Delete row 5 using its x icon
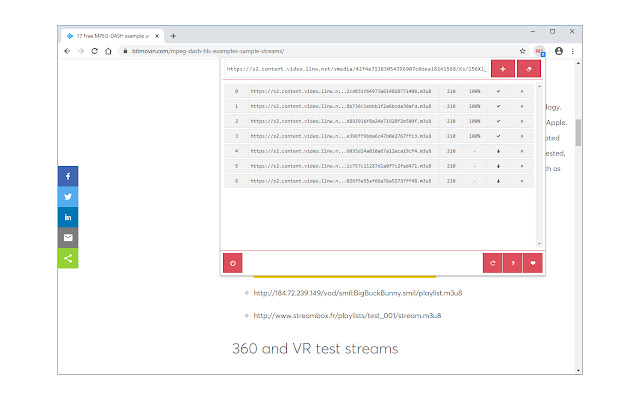Image resolution: width=640 pixels, height=400 pixels. tap(521, 165)
